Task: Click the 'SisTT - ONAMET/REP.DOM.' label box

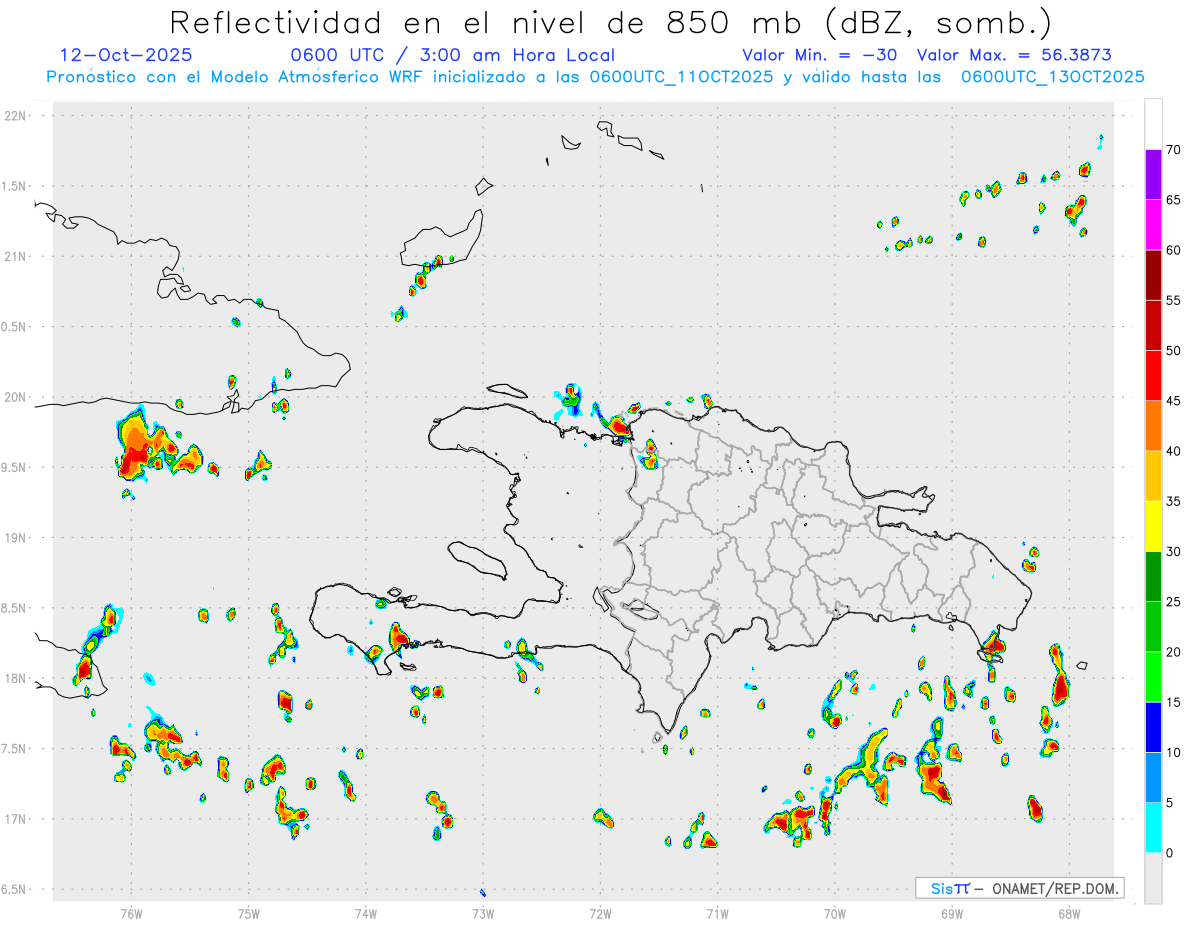Action: [x=1019, y=888]
